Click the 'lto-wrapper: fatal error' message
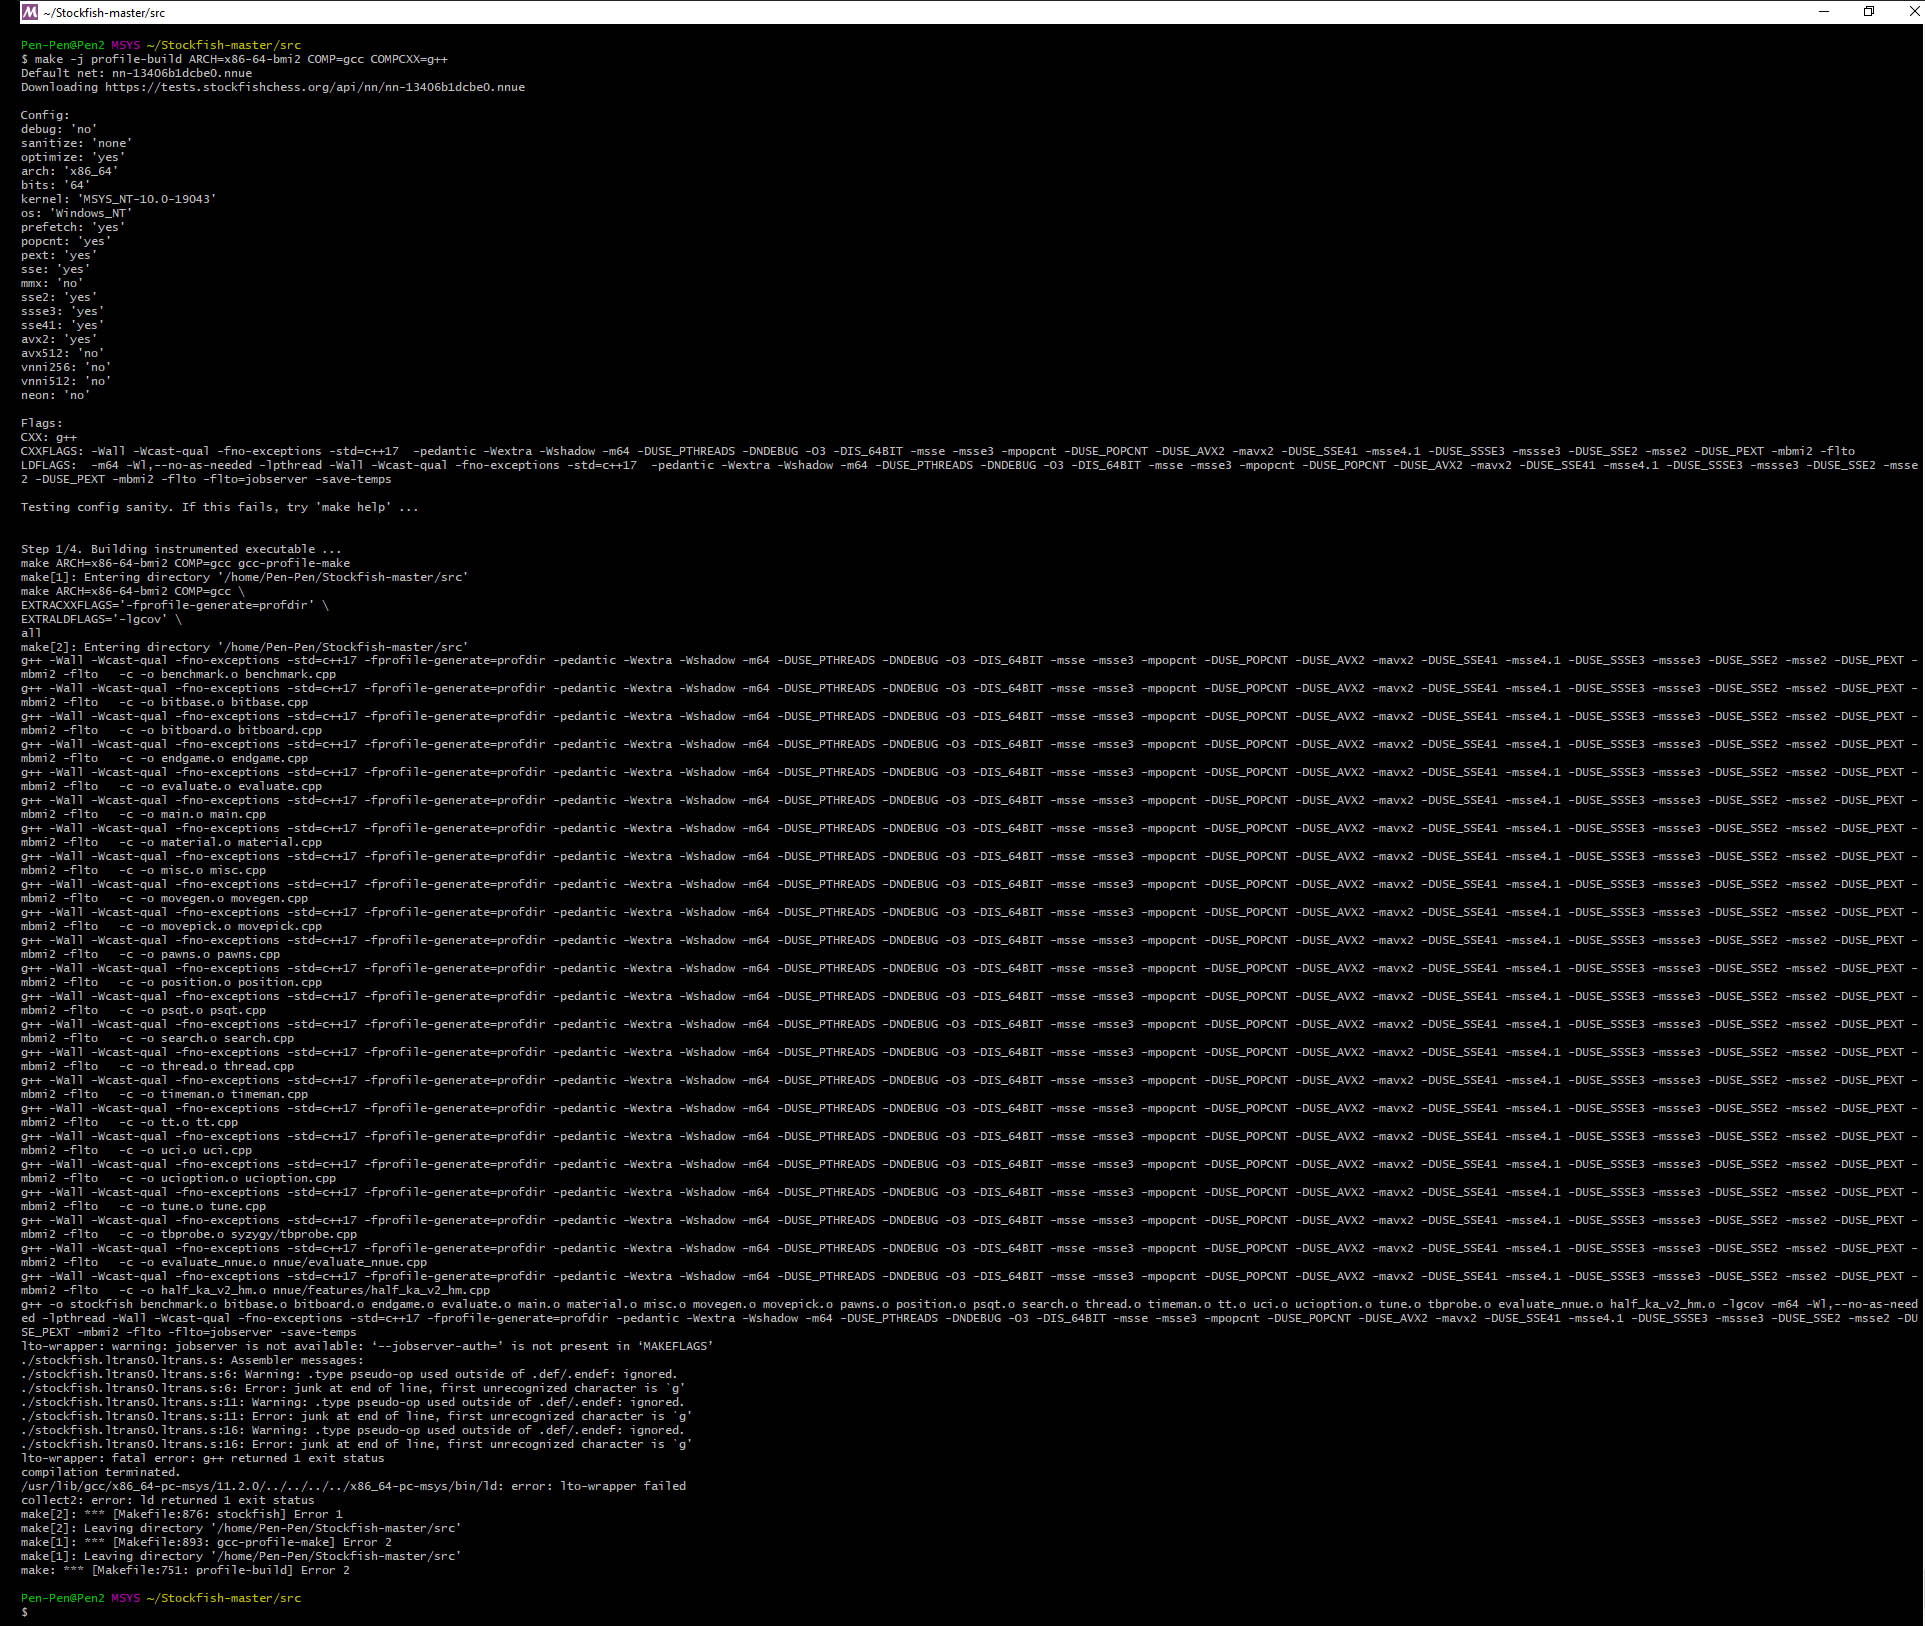Viewport: 1925px width, 1626px height. click(200, 1458)
